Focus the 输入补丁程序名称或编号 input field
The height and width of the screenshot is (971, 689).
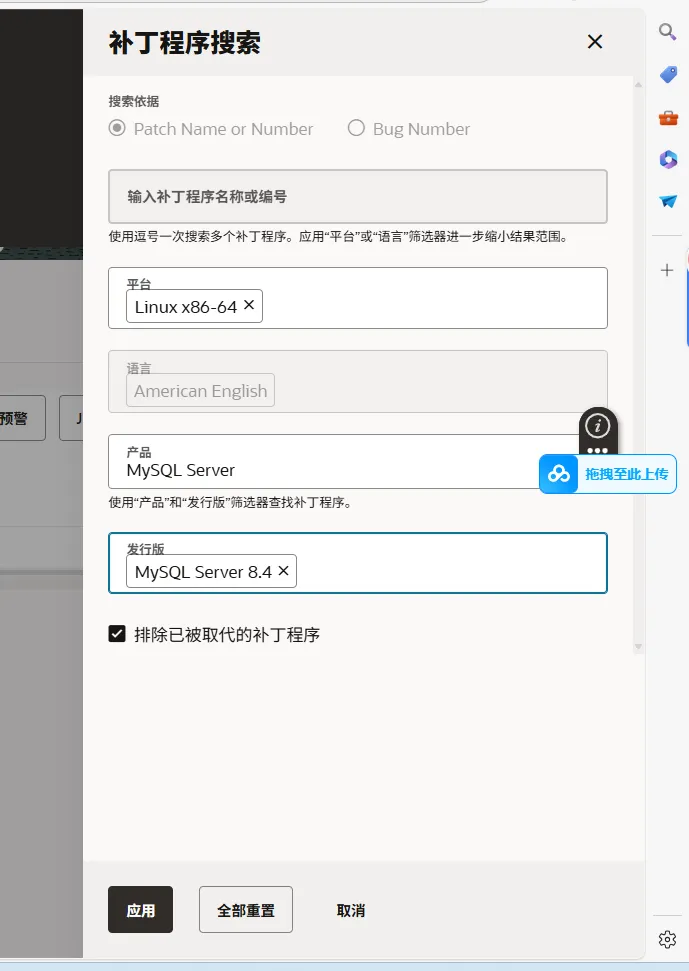(x=358, y=196)
